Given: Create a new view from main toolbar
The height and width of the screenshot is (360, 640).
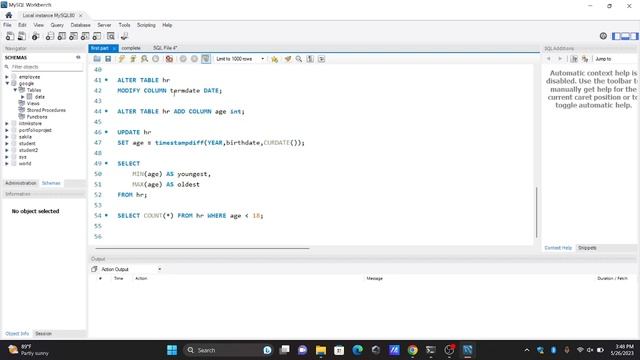Looking at the screenshot, I should click(x=73, y=36).
